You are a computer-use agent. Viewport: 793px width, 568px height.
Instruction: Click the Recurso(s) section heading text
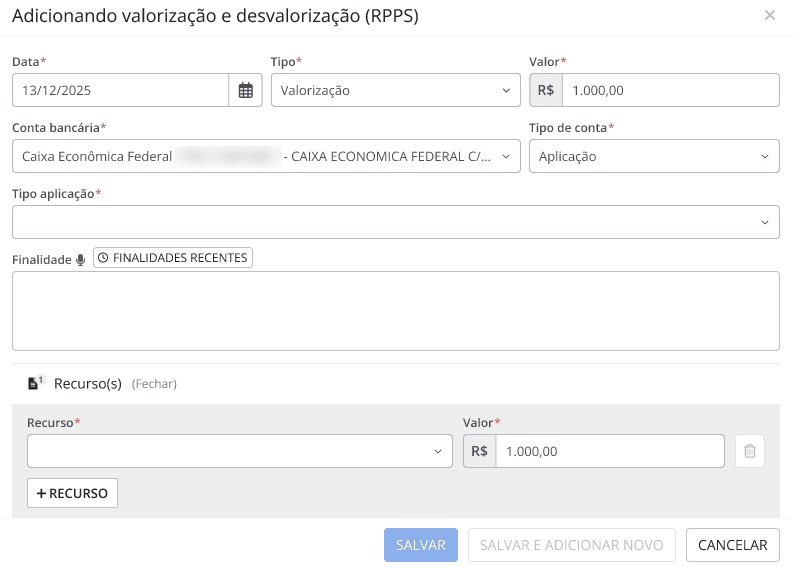coord(88,384)
